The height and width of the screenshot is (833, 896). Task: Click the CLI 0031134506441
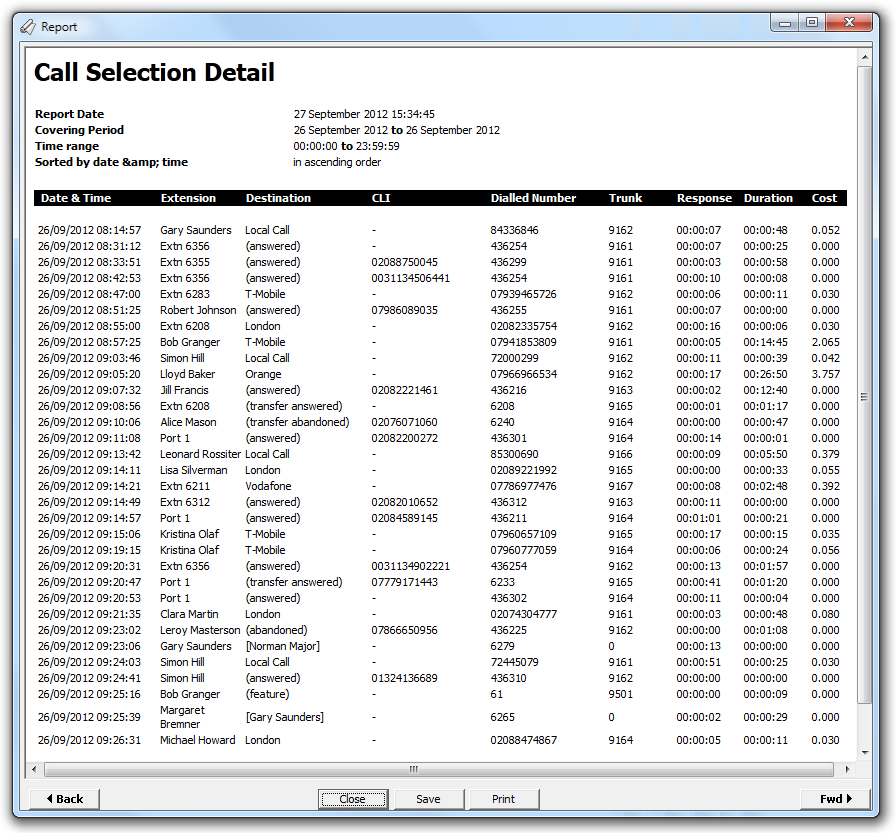pyautogui.click(x=410, y=278)
